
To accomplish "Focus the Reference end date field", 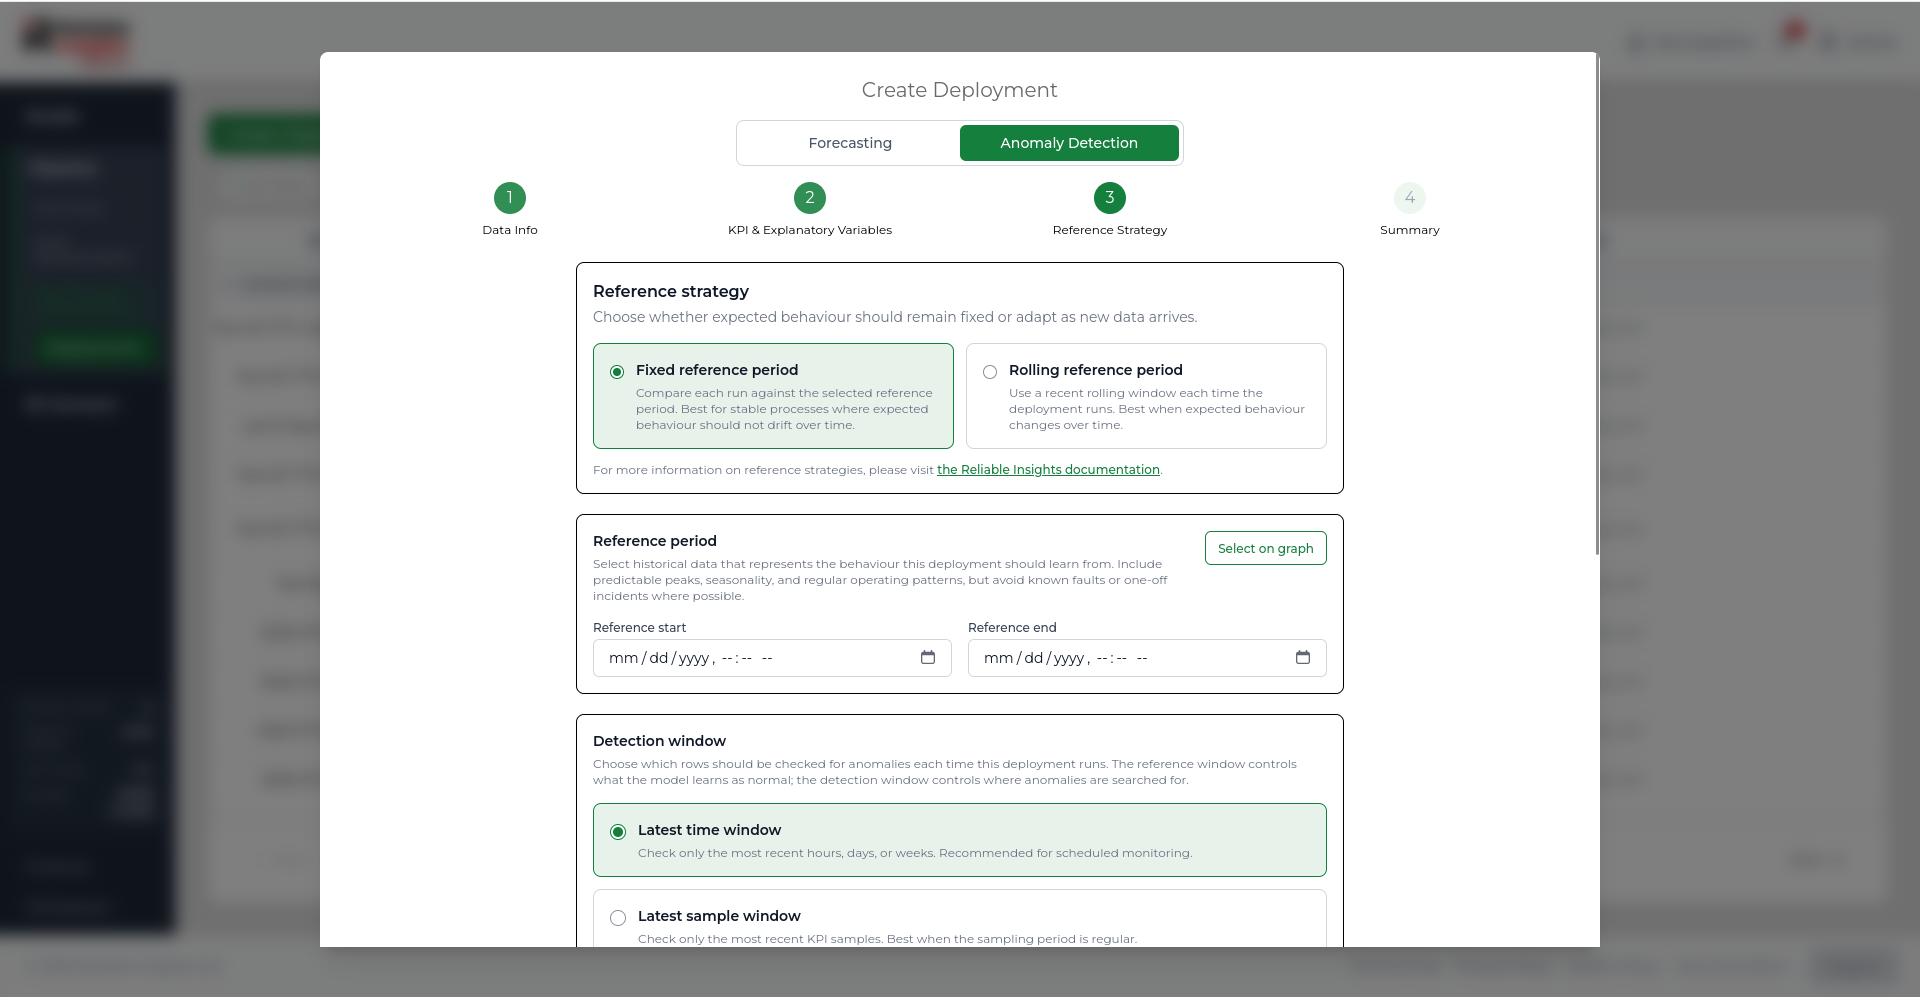I will click(x=1147, y=658).
